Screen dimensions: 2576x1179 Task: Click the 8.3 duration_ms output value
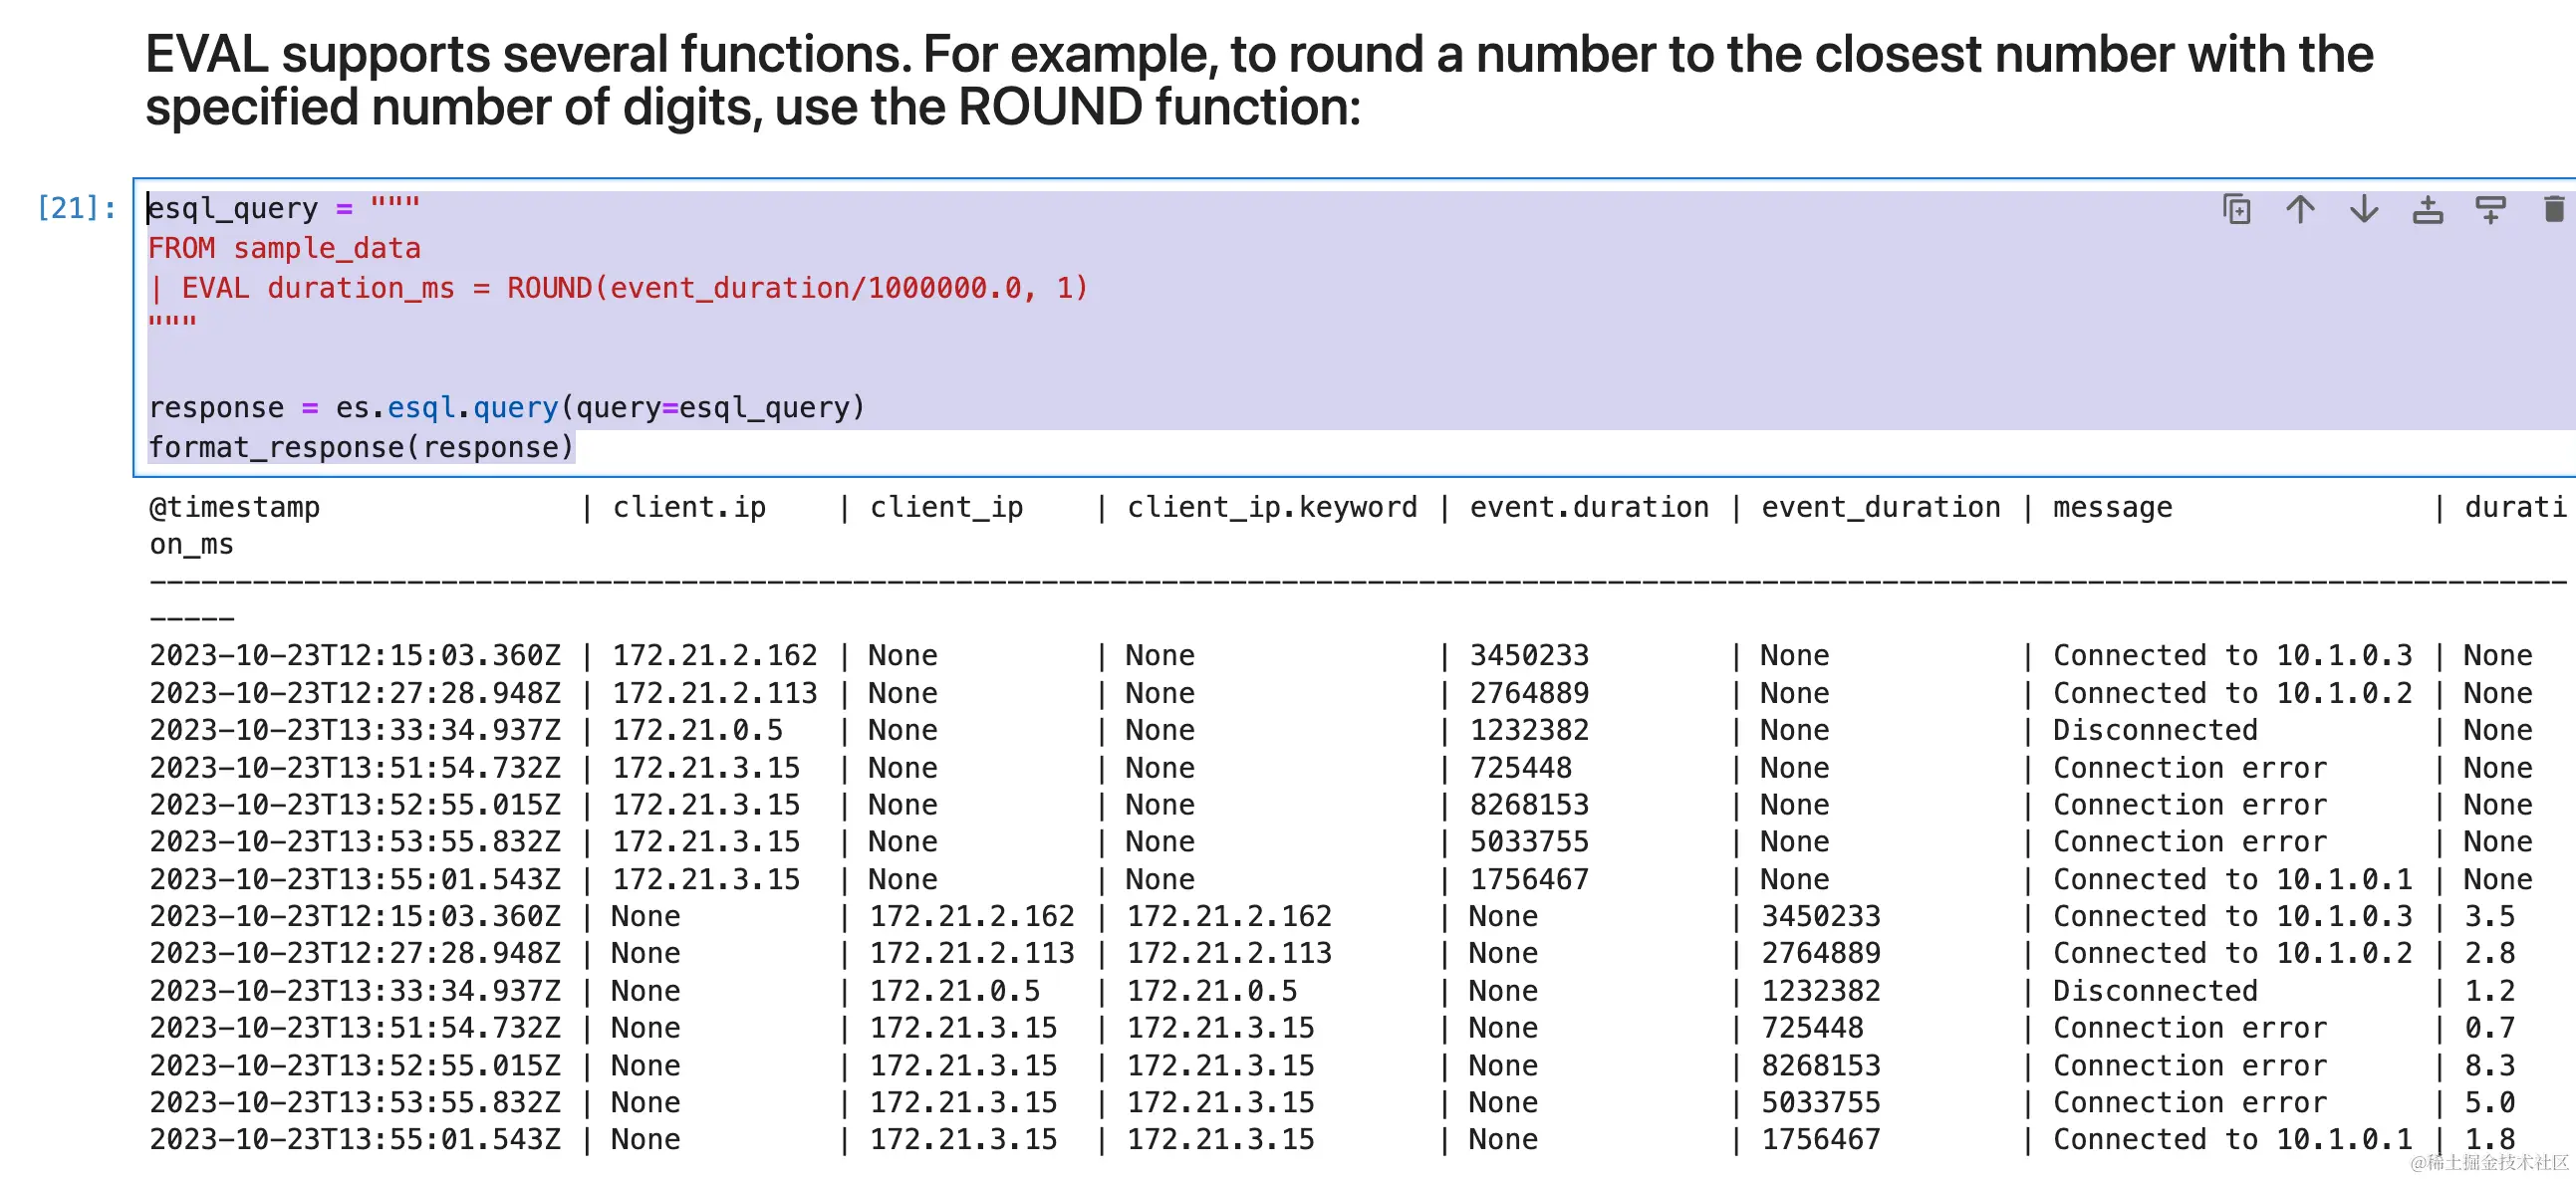coord(2489,1065)
